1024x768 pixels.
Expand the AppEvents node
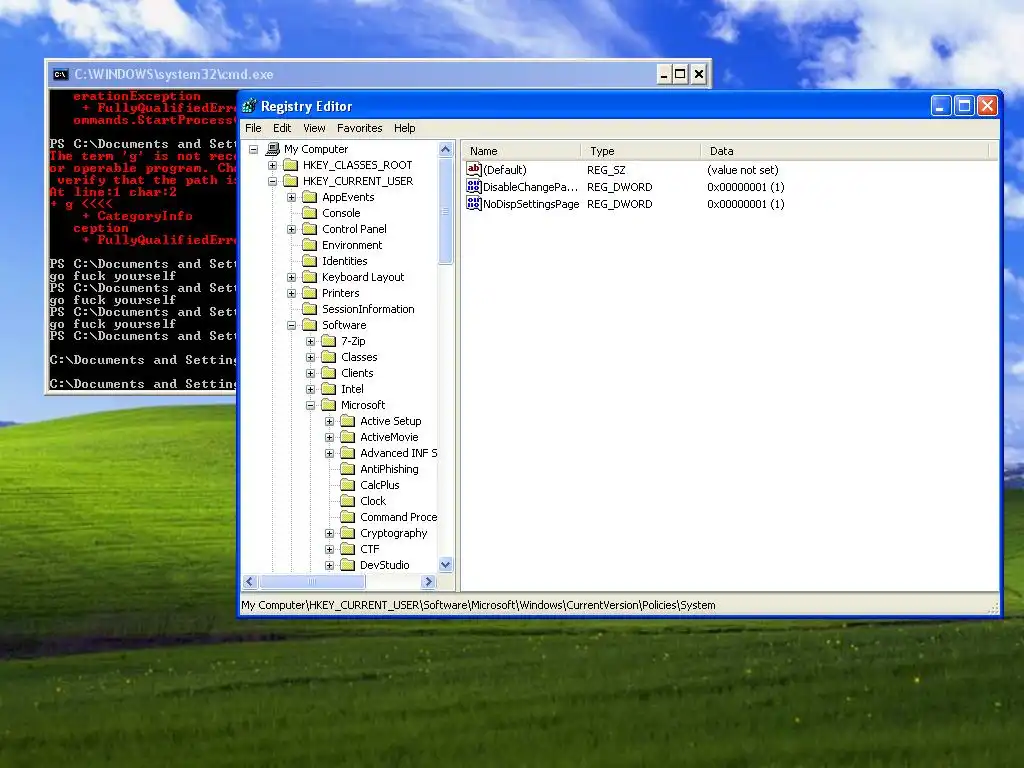pos(291,197)
